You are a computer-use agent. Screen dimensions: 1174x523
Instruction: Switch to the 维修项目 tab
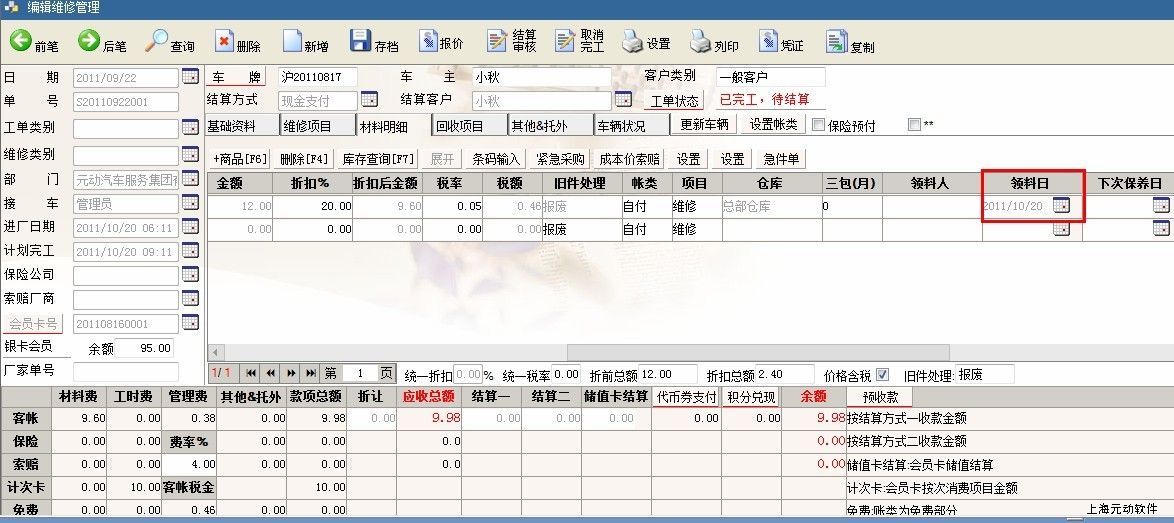[317, 126]
